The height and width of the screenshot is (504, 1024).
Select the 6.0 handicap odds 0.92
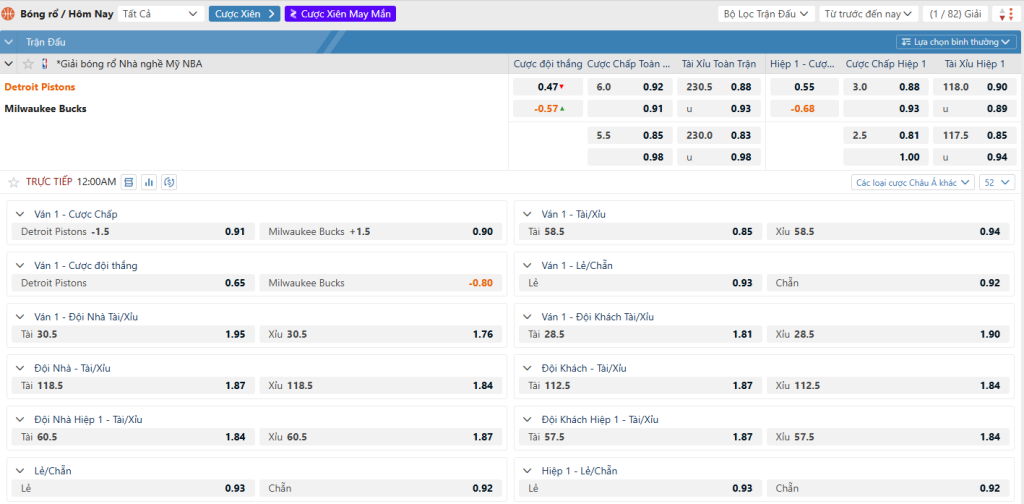pos(630,87)
